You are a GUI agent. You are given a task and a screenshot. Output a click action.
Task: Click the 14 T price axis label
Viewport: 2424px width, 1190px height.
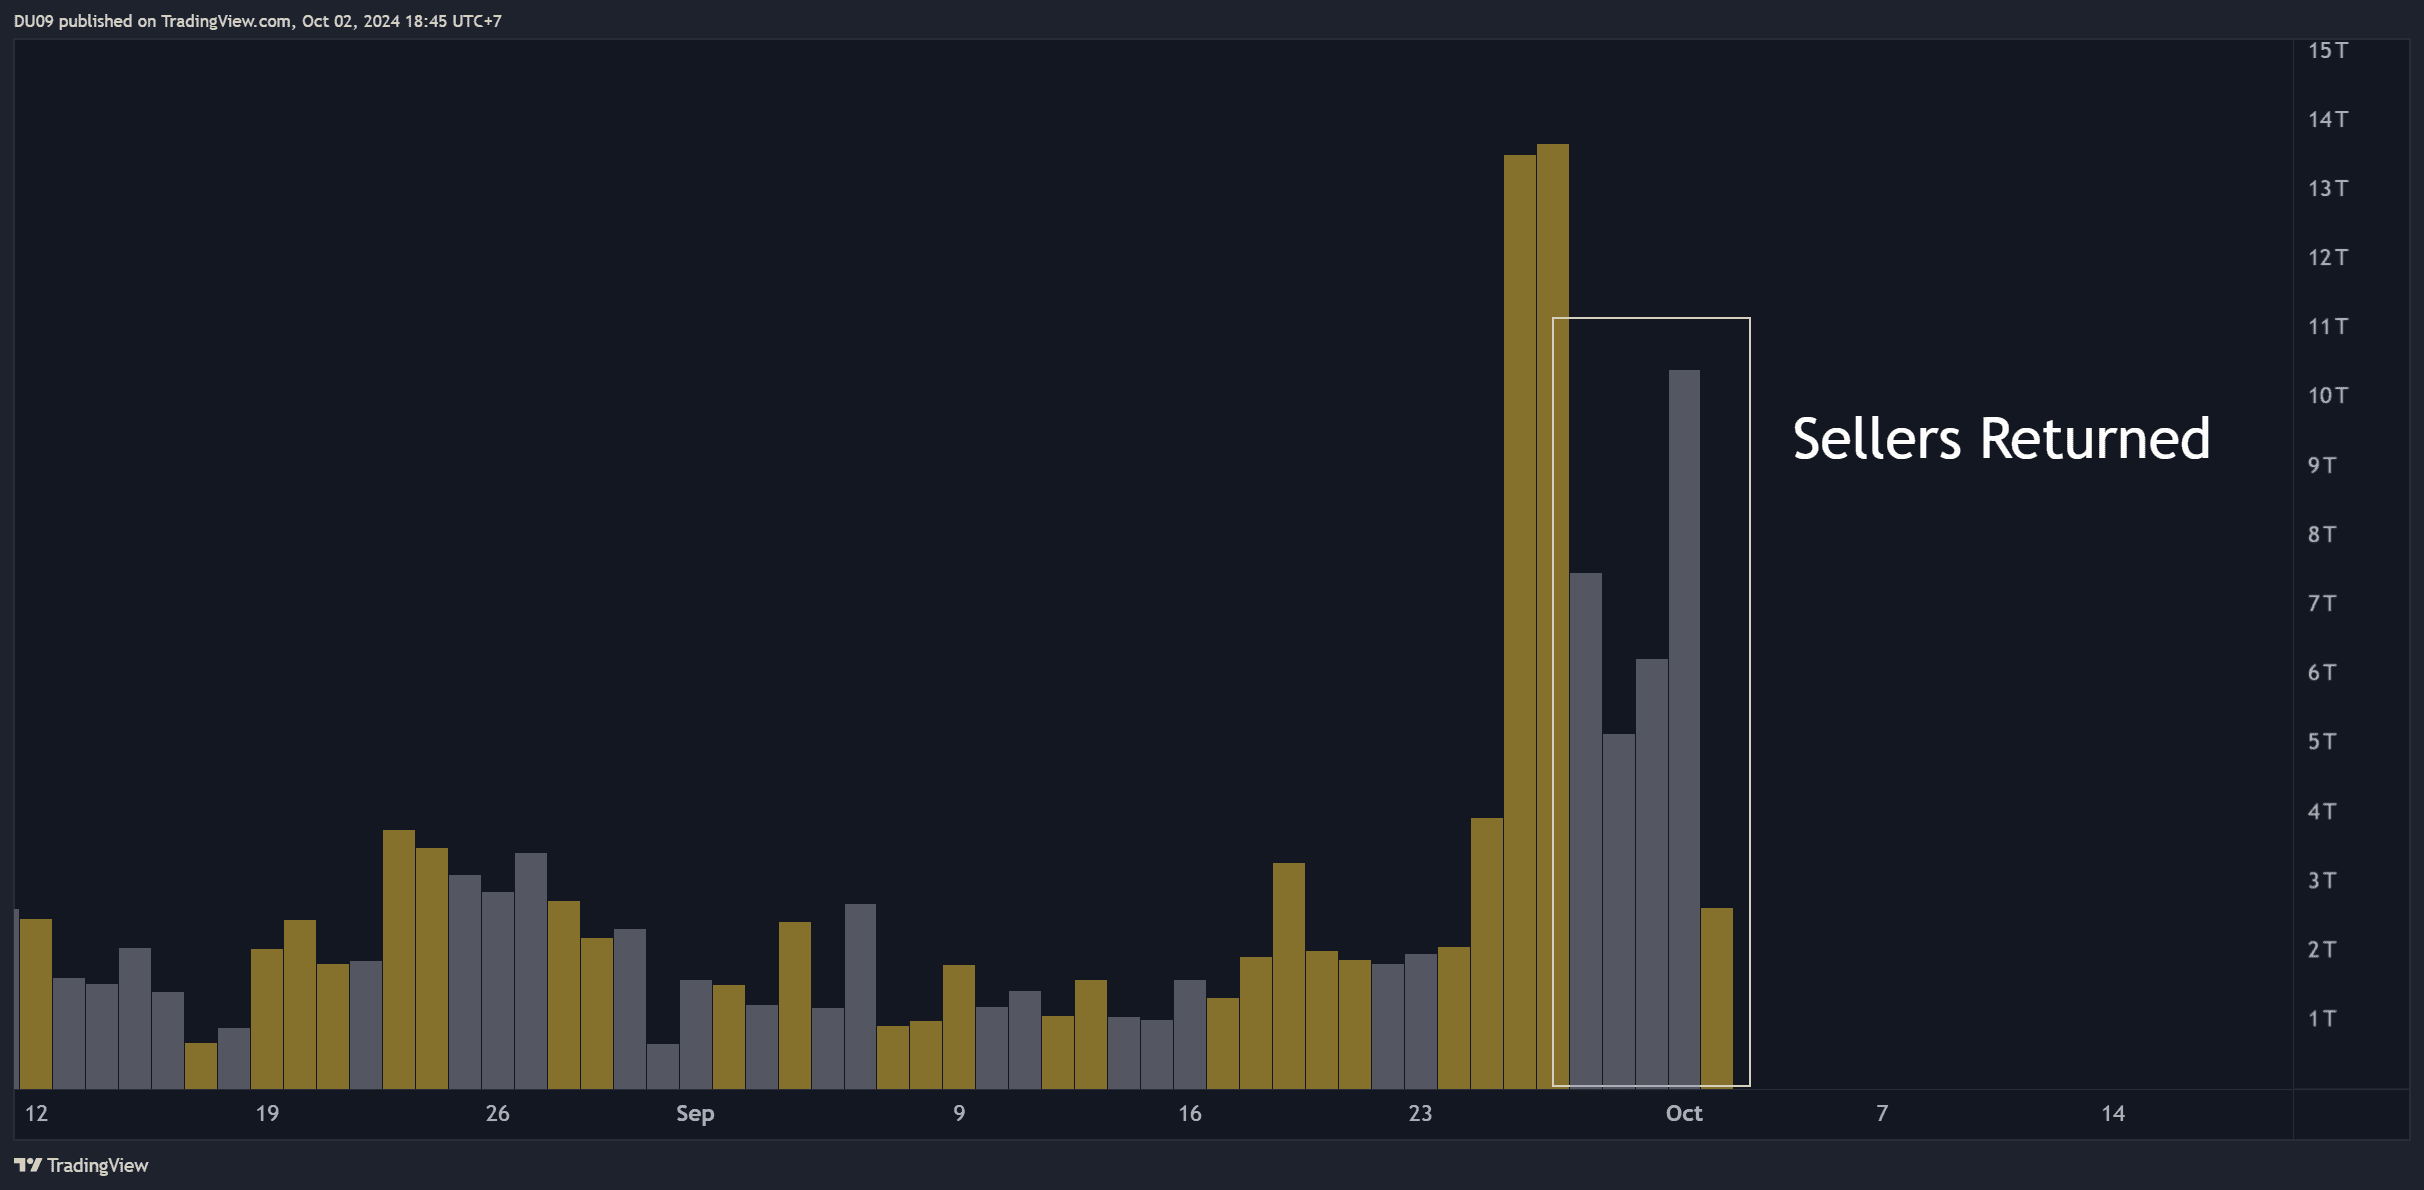click(2328, 119)
